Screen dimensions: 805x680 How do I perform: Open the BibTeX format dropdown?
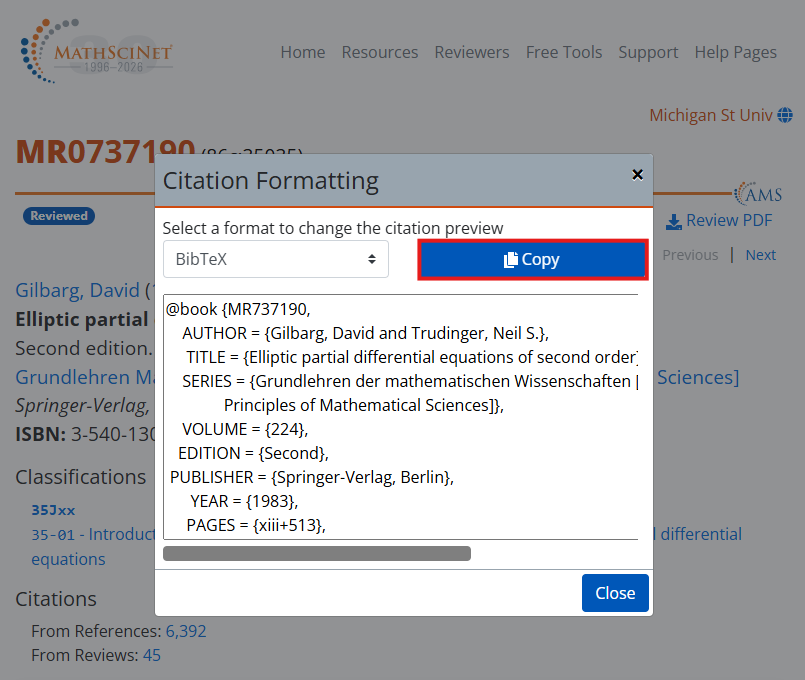tap(276, 259)
